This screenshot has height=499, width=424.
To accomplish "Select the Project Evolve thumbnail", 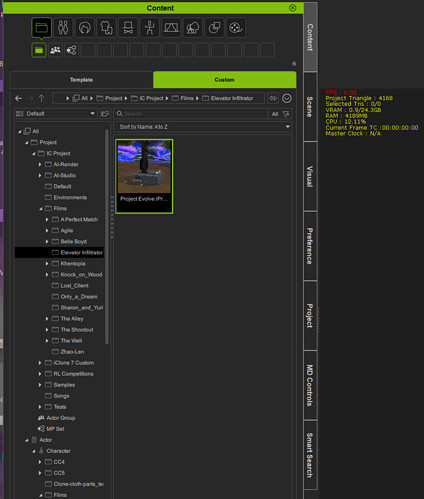I will [x=144, y=176].
